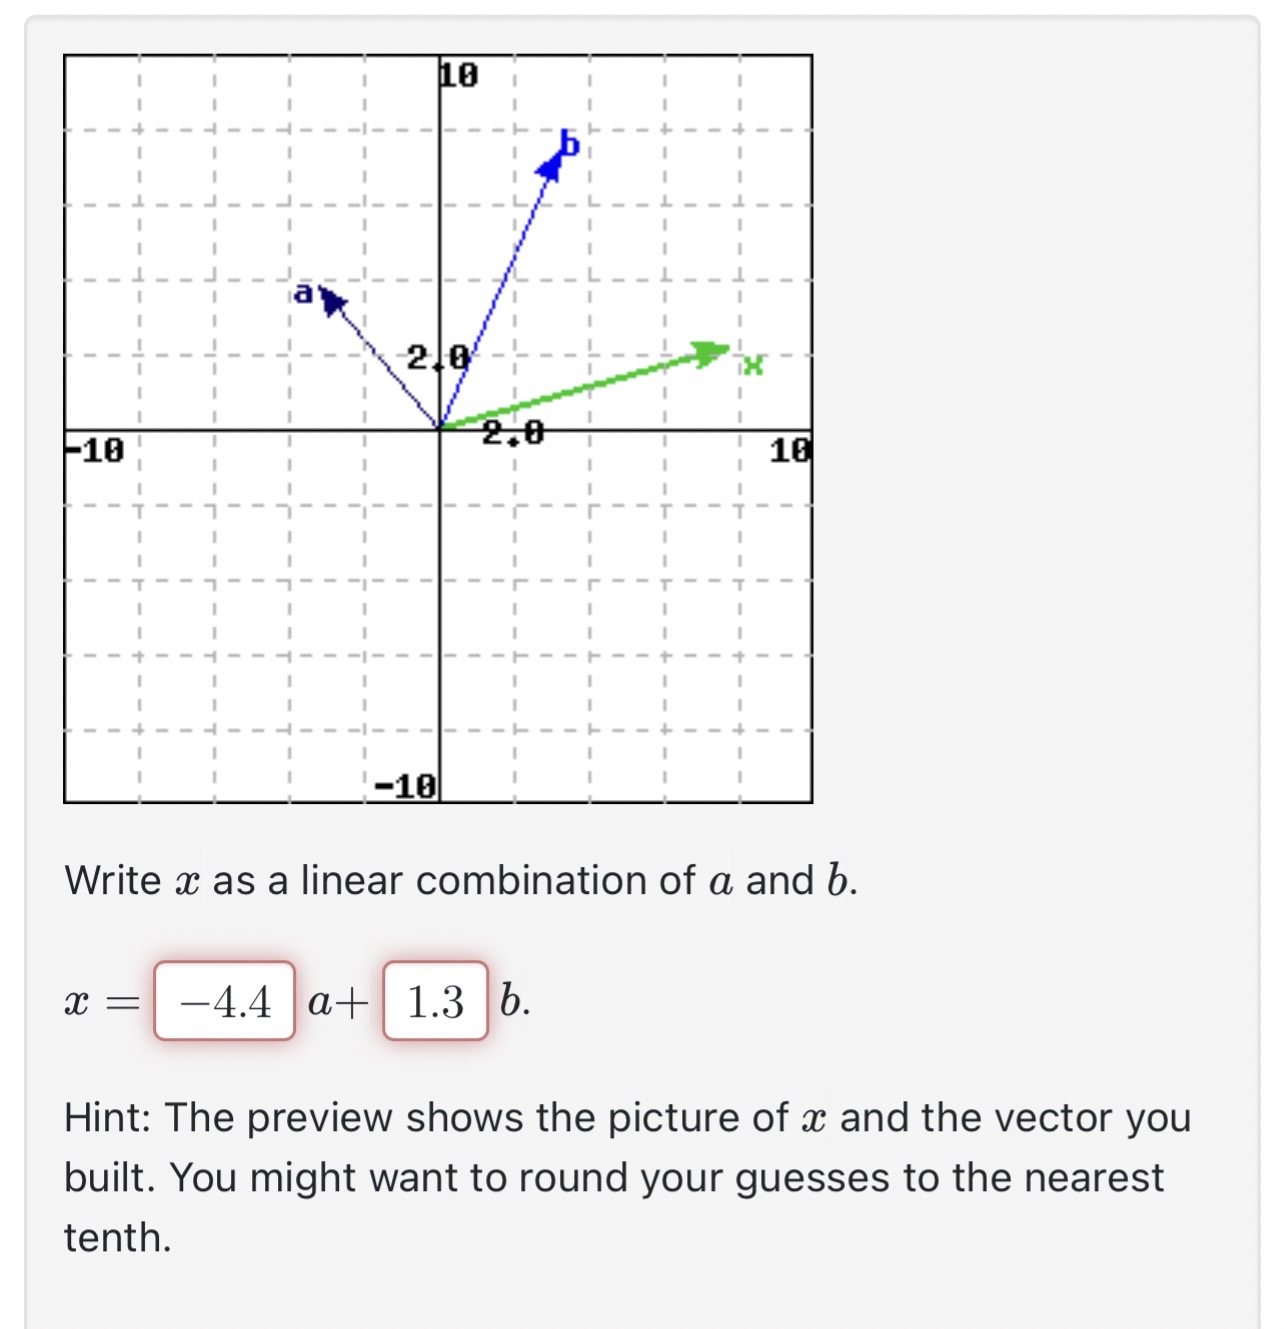Select the input field containing 1.3

(432, 1001)
